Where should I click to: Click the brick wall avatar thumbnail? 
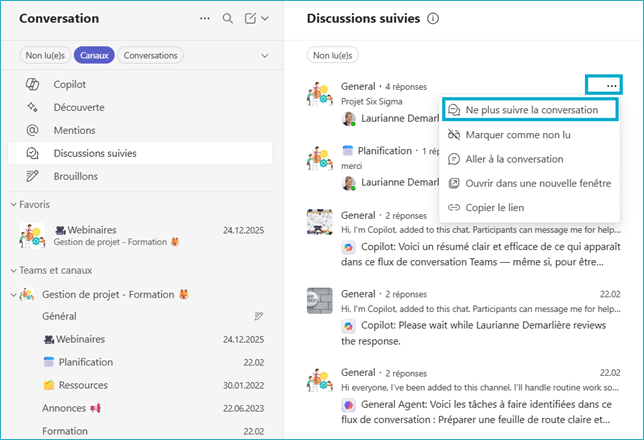click(x=320, y=301)
